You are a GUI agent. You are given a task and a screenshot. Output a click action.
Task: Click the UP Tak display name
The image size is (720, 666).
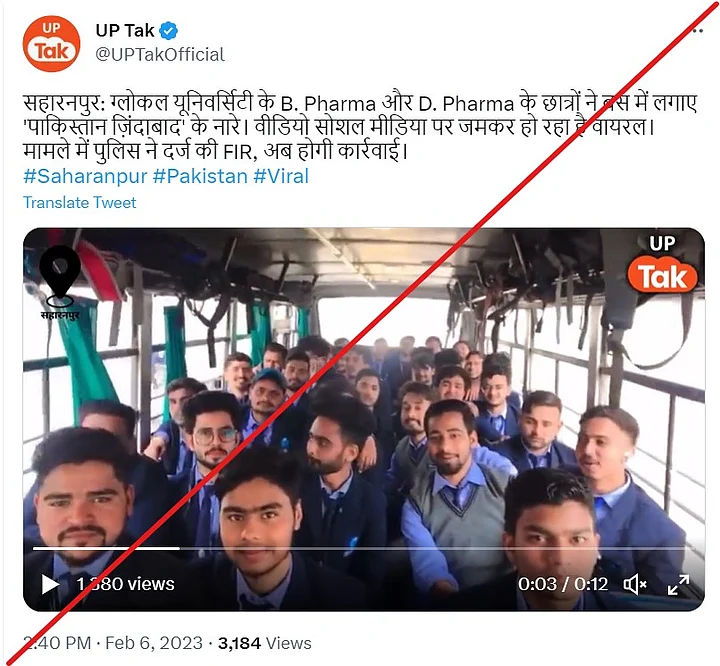pyautogui.click(x=125, y=31)
